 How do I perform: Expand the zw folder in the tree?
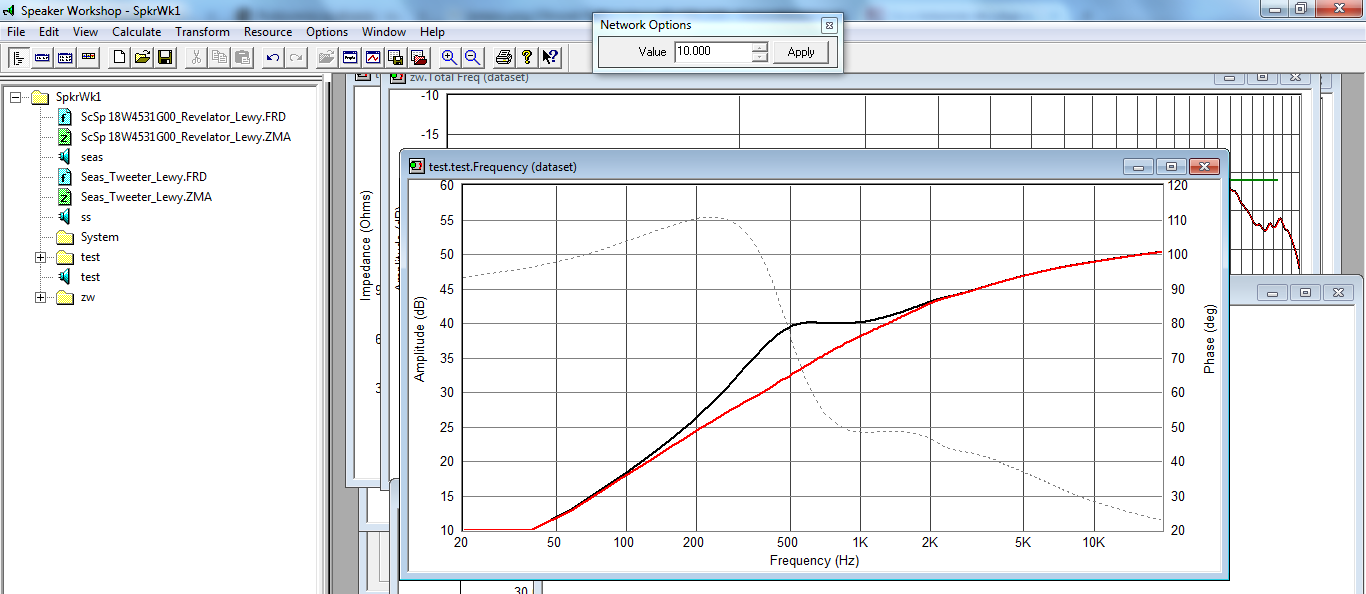(40, 297)
